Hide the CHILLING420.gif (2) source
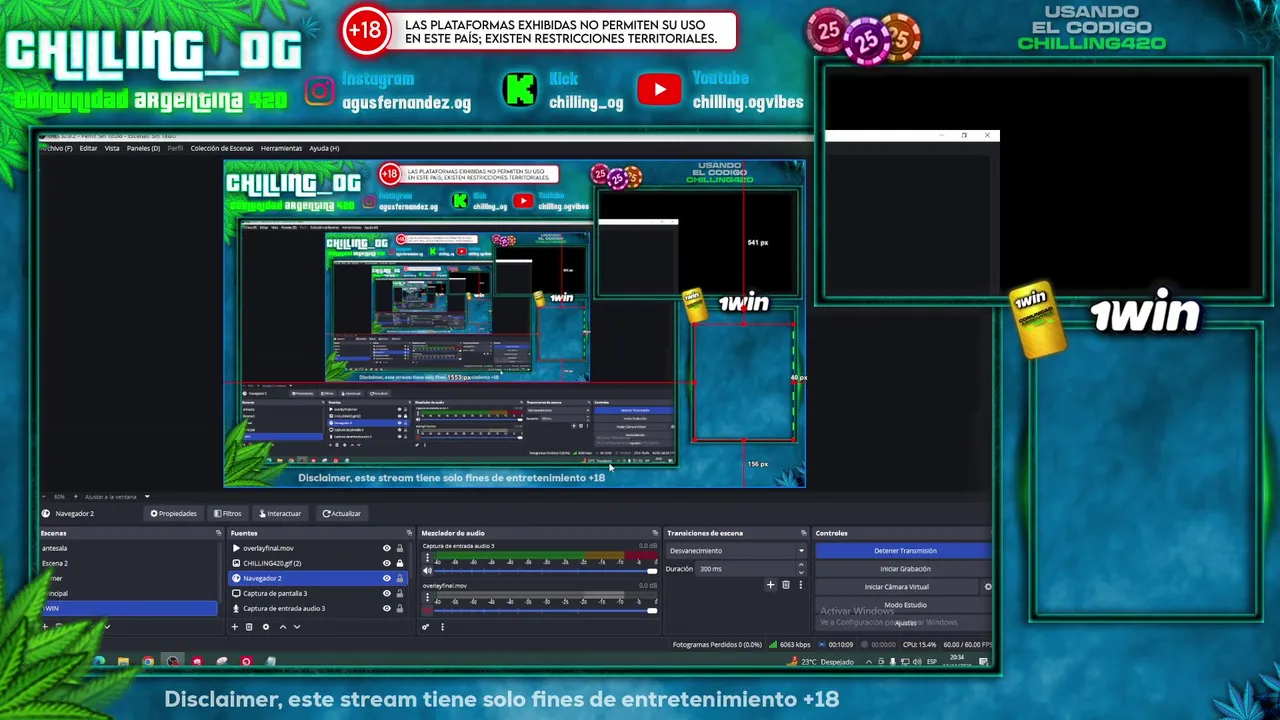 click(386, 563)
